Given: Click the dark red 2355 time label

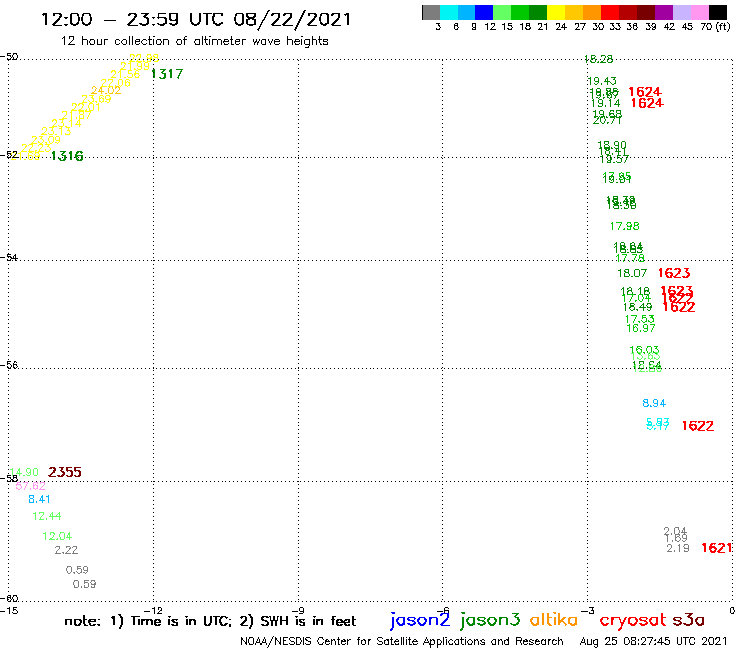Looking at the screenshot, I should click(x=65, y=472).
